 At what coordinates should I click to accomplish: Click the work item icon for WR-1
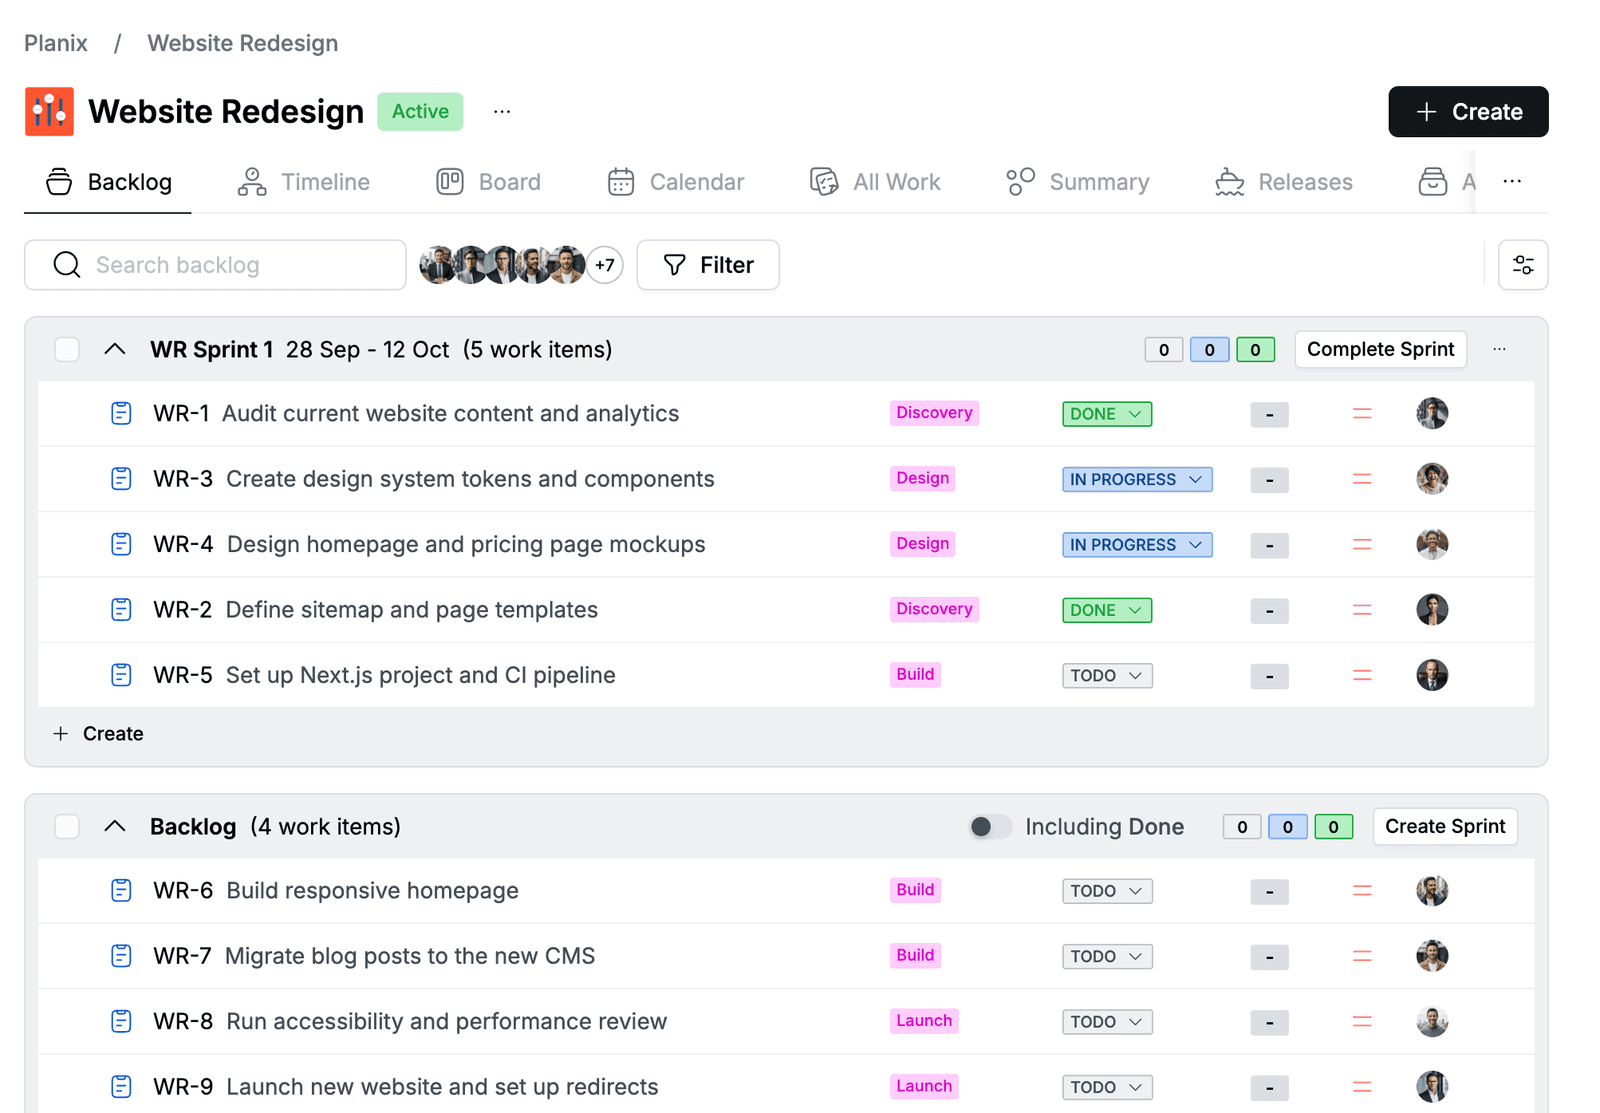coord(121,413)
